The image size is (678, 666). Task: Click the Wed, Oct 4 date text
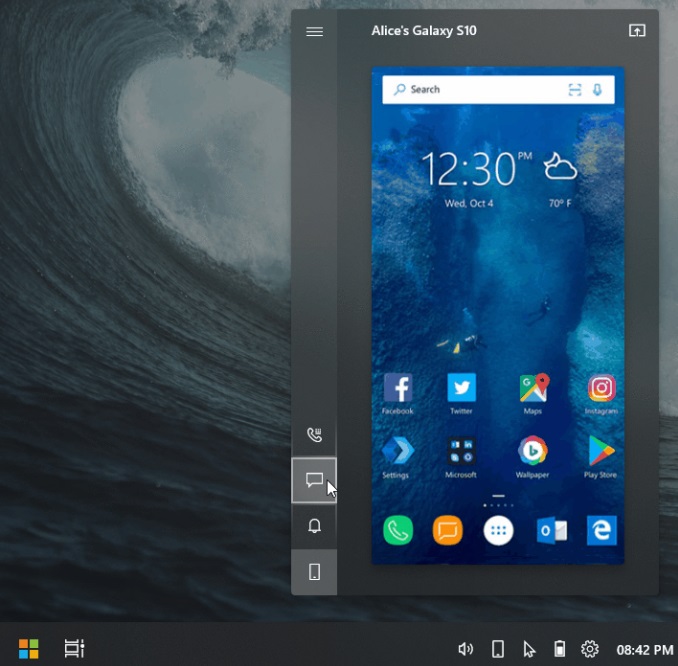(x=469, y=203)
